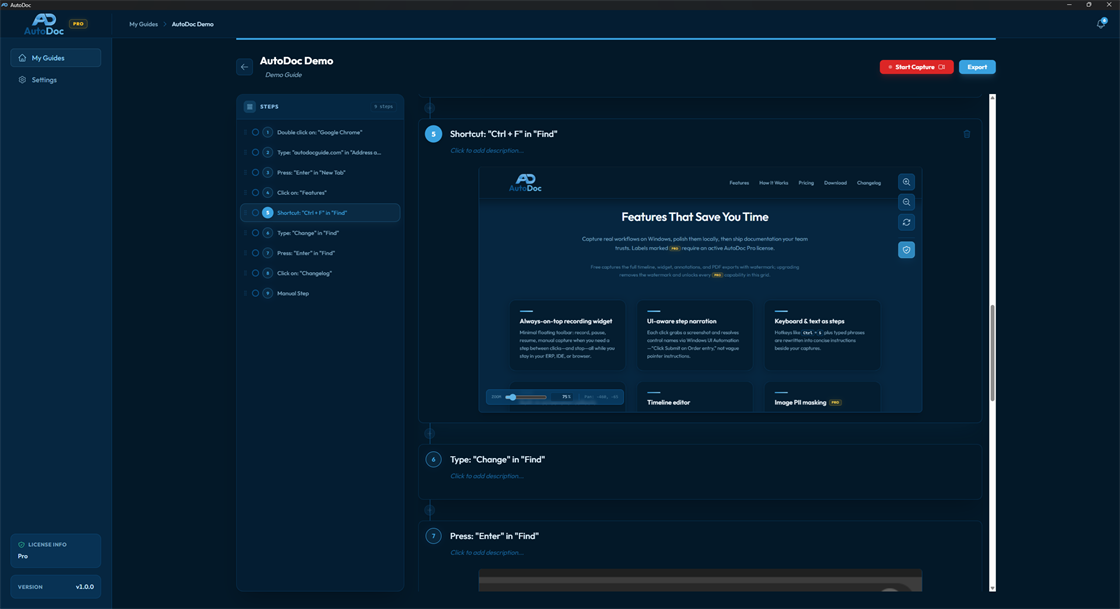1120x609 pixels.
Task: Select step row Click on: "Changelog"
Action: [320, 273]
